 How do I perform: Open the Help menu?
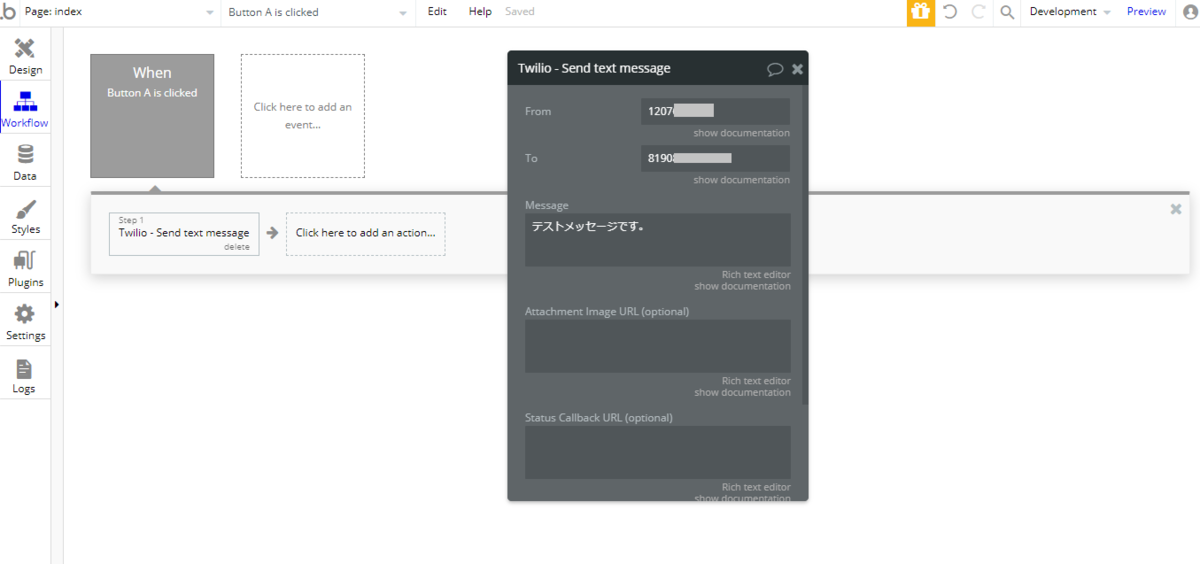pyautogui.click(x=480, y=12)
